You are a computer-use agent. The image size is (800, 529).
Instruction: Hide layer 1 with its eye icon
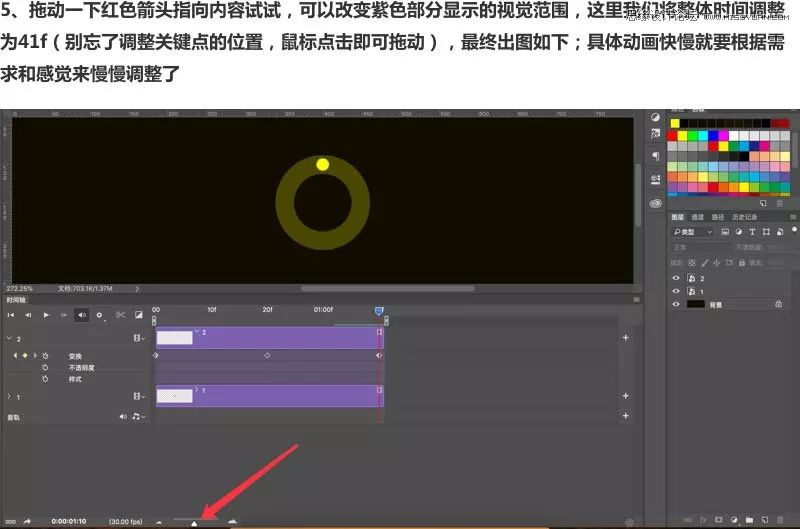click(676, 291)
